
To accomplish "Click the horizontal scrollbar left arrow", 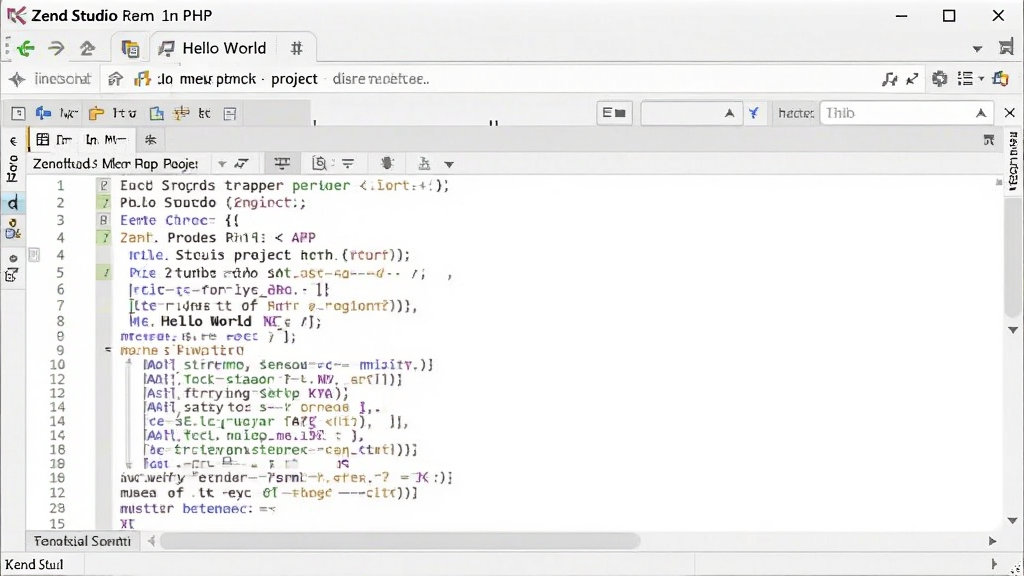I will point(152,541).
